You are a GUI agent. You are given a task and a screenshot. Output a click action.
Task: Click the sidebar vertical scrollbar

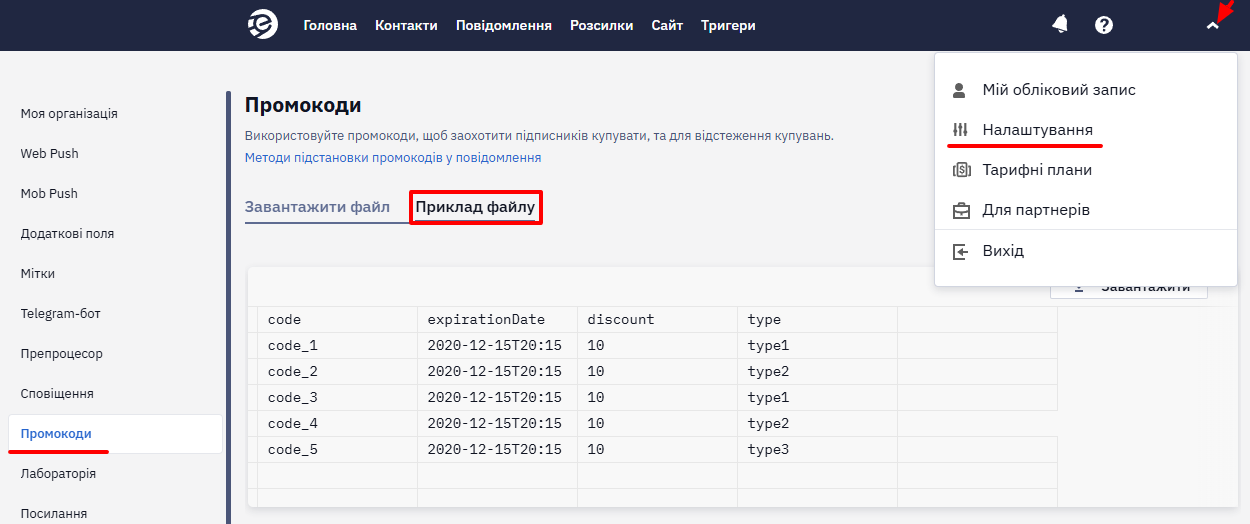228,307
